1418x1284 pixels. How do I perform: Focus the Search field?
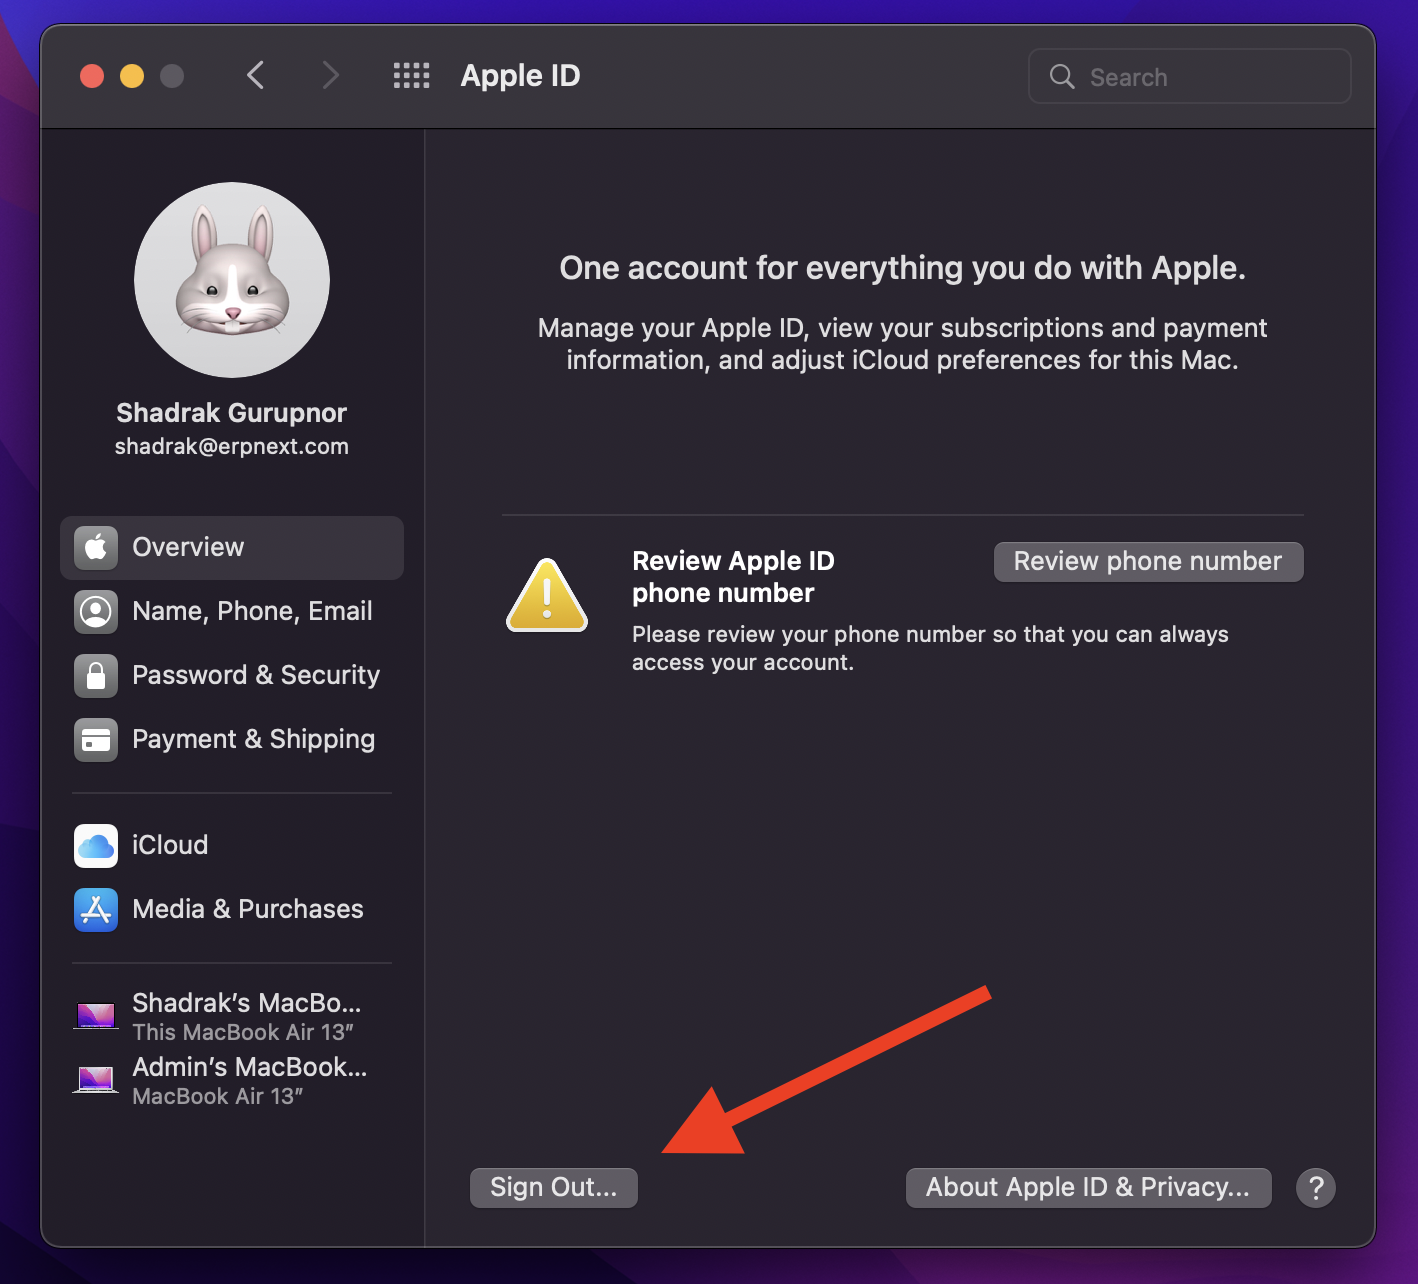(x=1190, y=77)
